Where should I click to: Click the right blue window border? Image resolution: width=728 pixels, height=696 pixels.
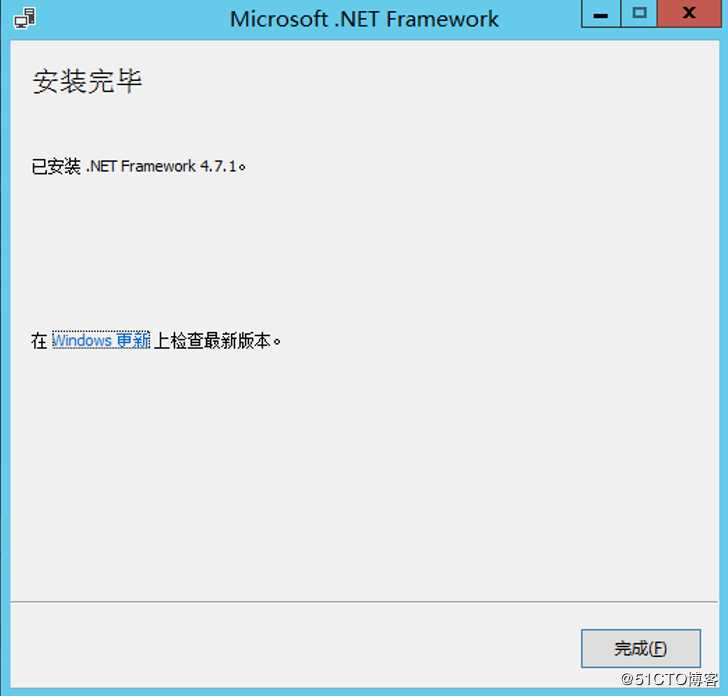pyautogui.click(x=723, y=362)
